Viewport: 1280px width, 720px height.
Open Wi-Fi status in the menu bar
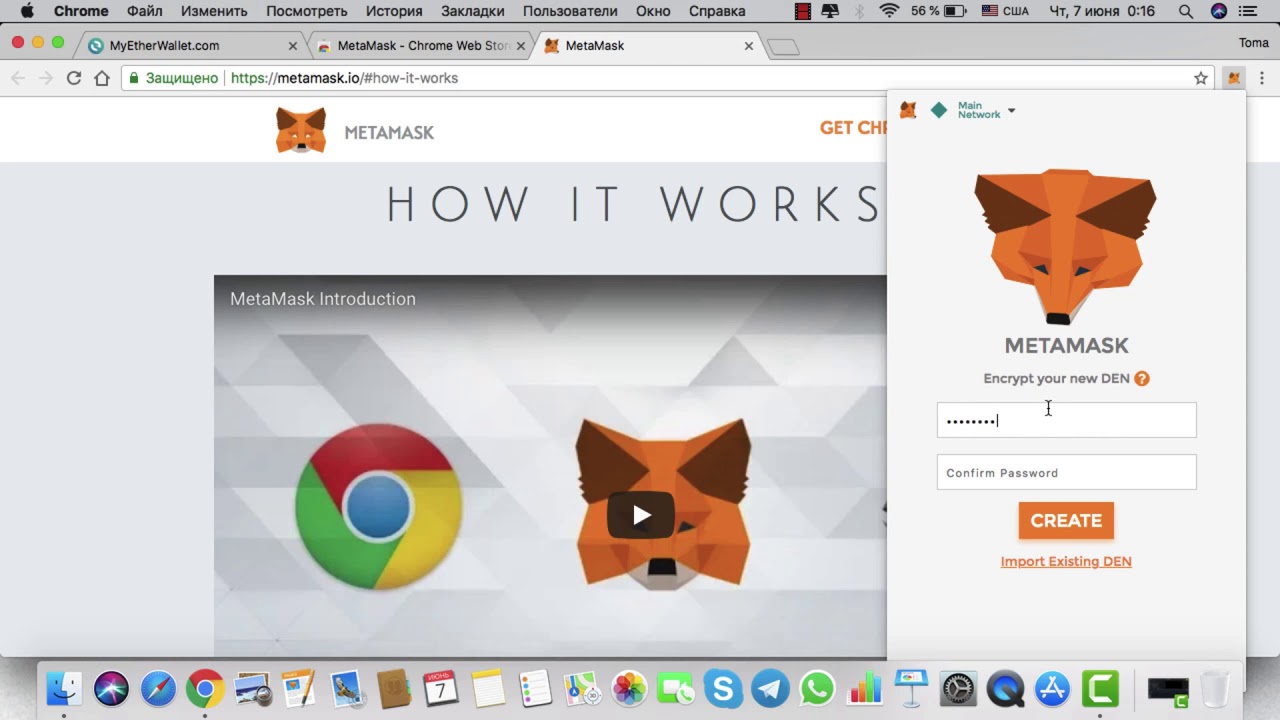pyautogui.click(x=888, y=12)
